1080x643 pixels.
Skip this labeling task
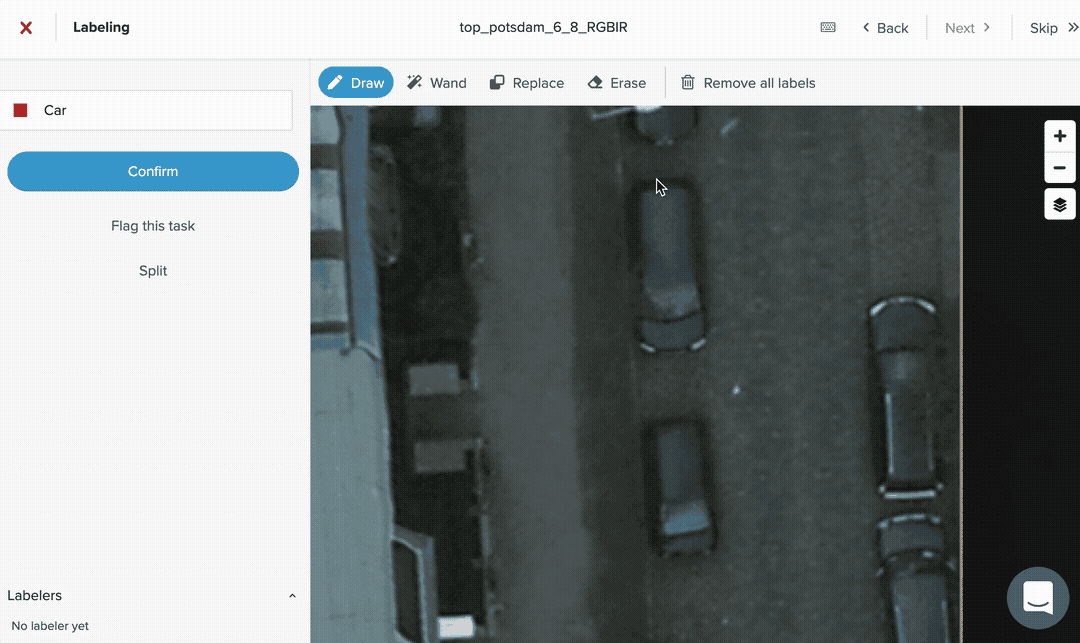tap(1053, 28)
